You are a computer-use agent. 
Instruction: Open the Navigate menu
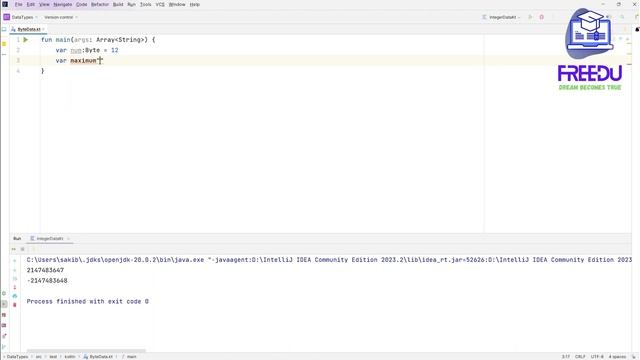click(x=62, y=4)
